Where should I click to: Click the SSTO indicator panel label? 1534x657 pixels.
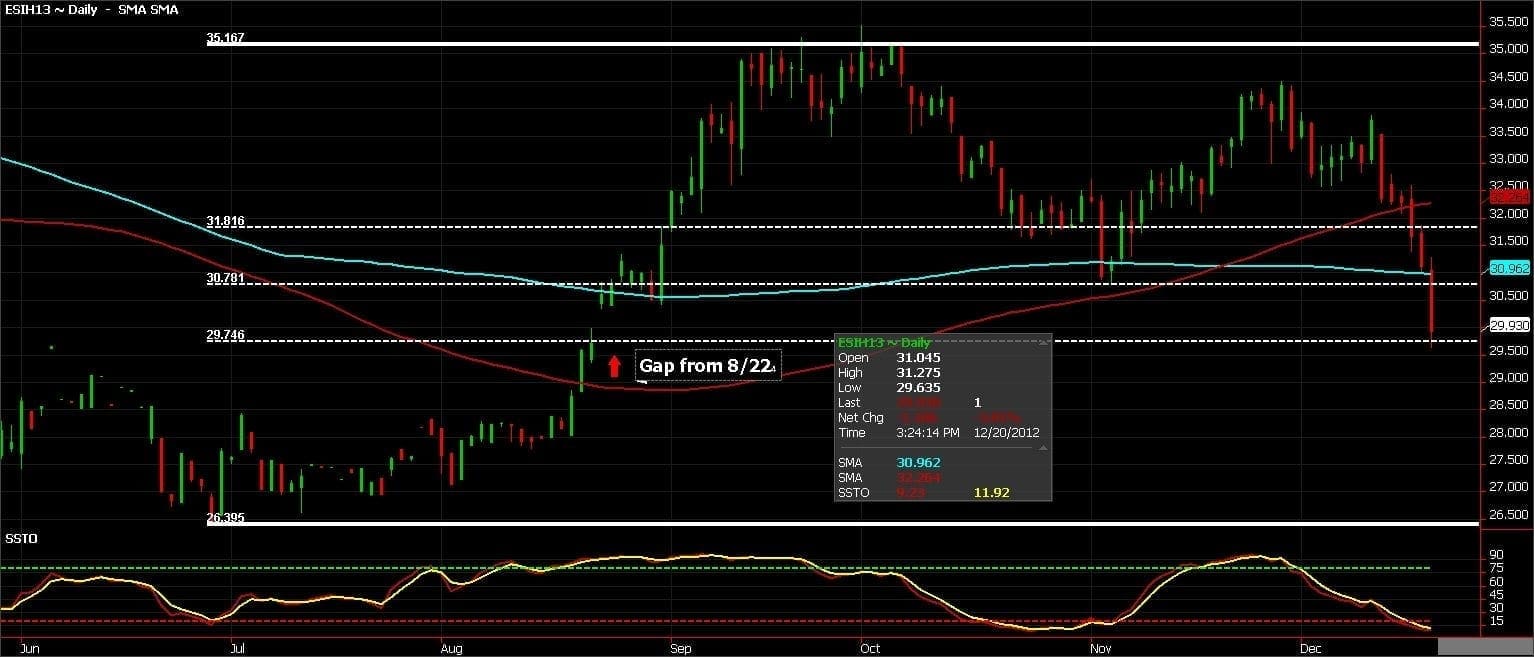coord(21,538)
